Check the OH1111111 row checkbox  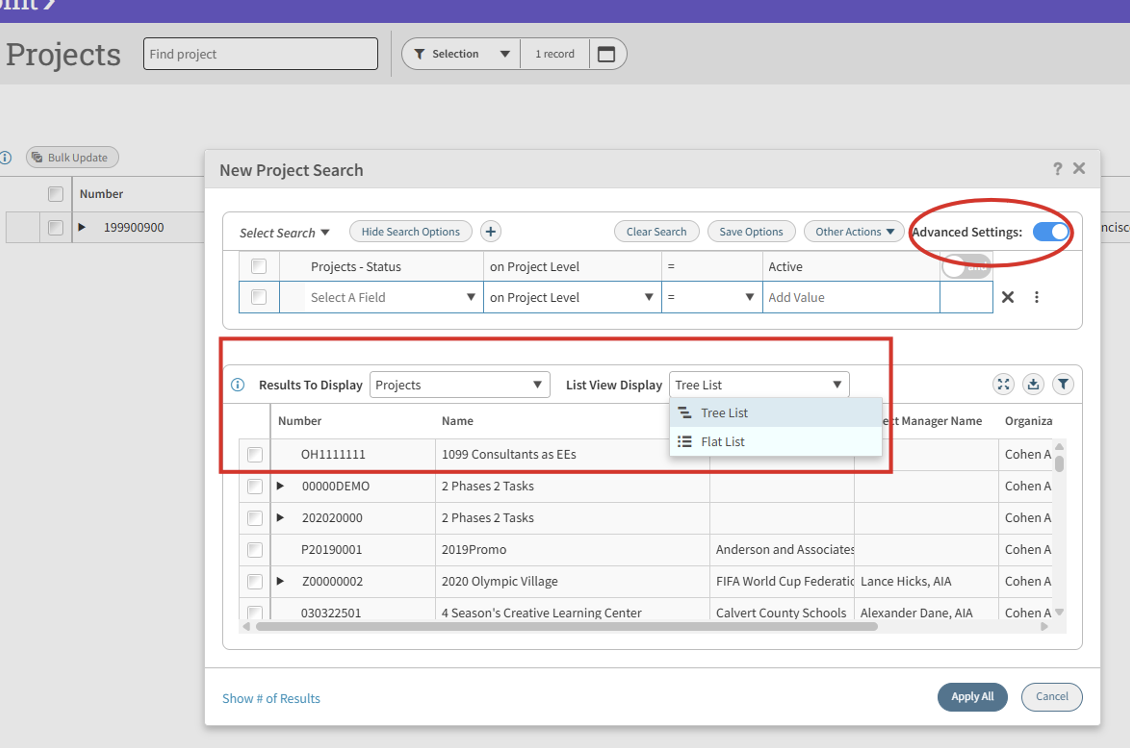tap(254, 455)
